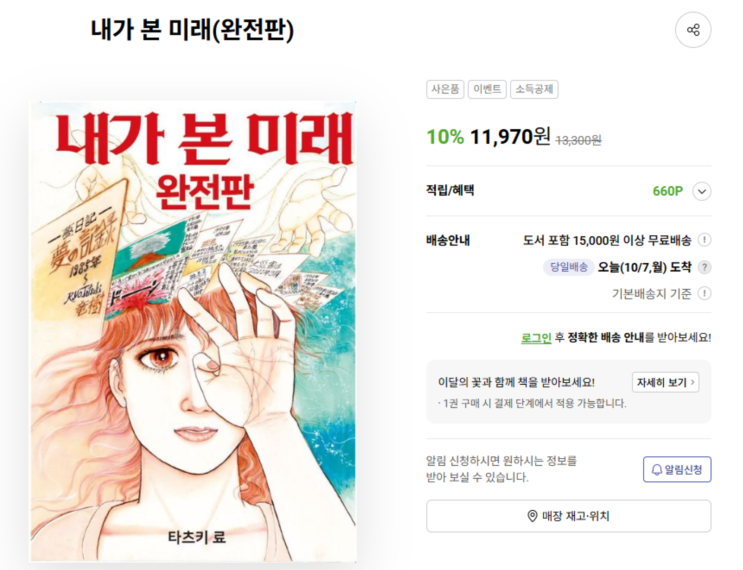Image resolution: width=743 pixels, height=570 pixels.
Task: Select the 사은품 tag
Action: pos(445,90)
